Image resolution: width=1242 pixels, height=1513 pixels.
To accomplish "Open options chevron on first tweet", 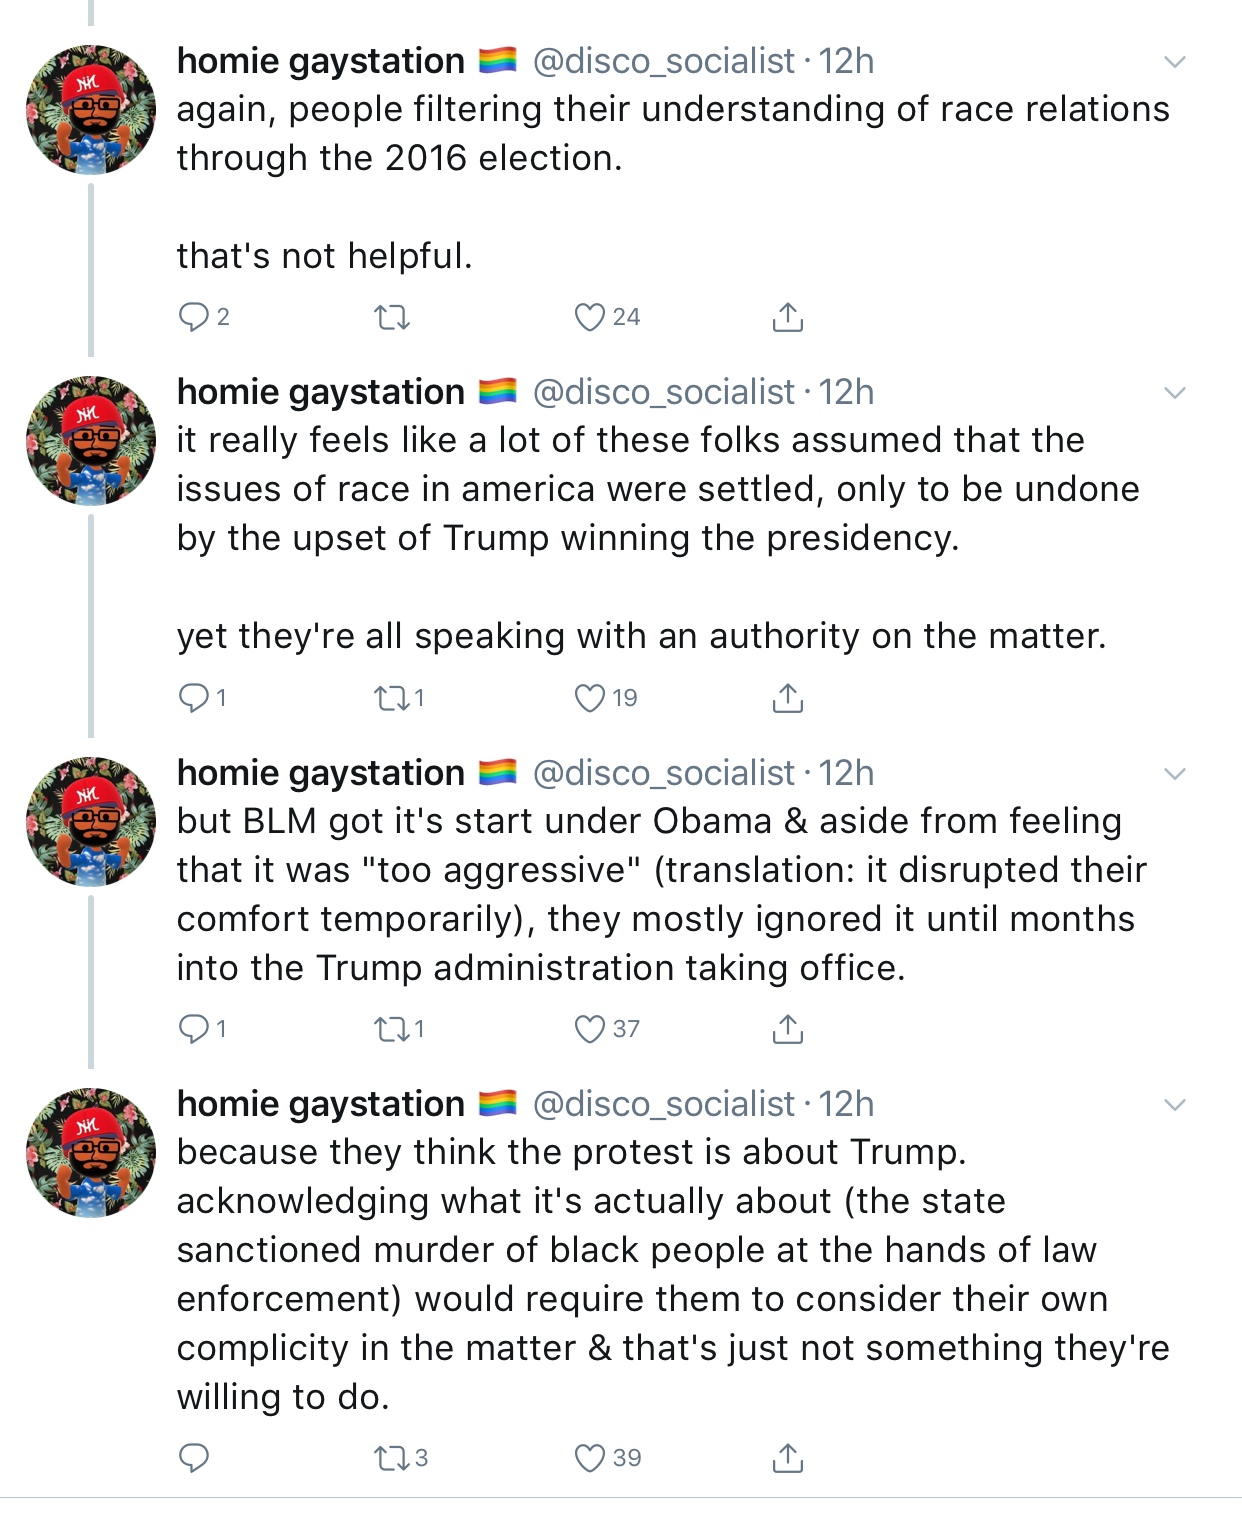I will click(1175, 62).
